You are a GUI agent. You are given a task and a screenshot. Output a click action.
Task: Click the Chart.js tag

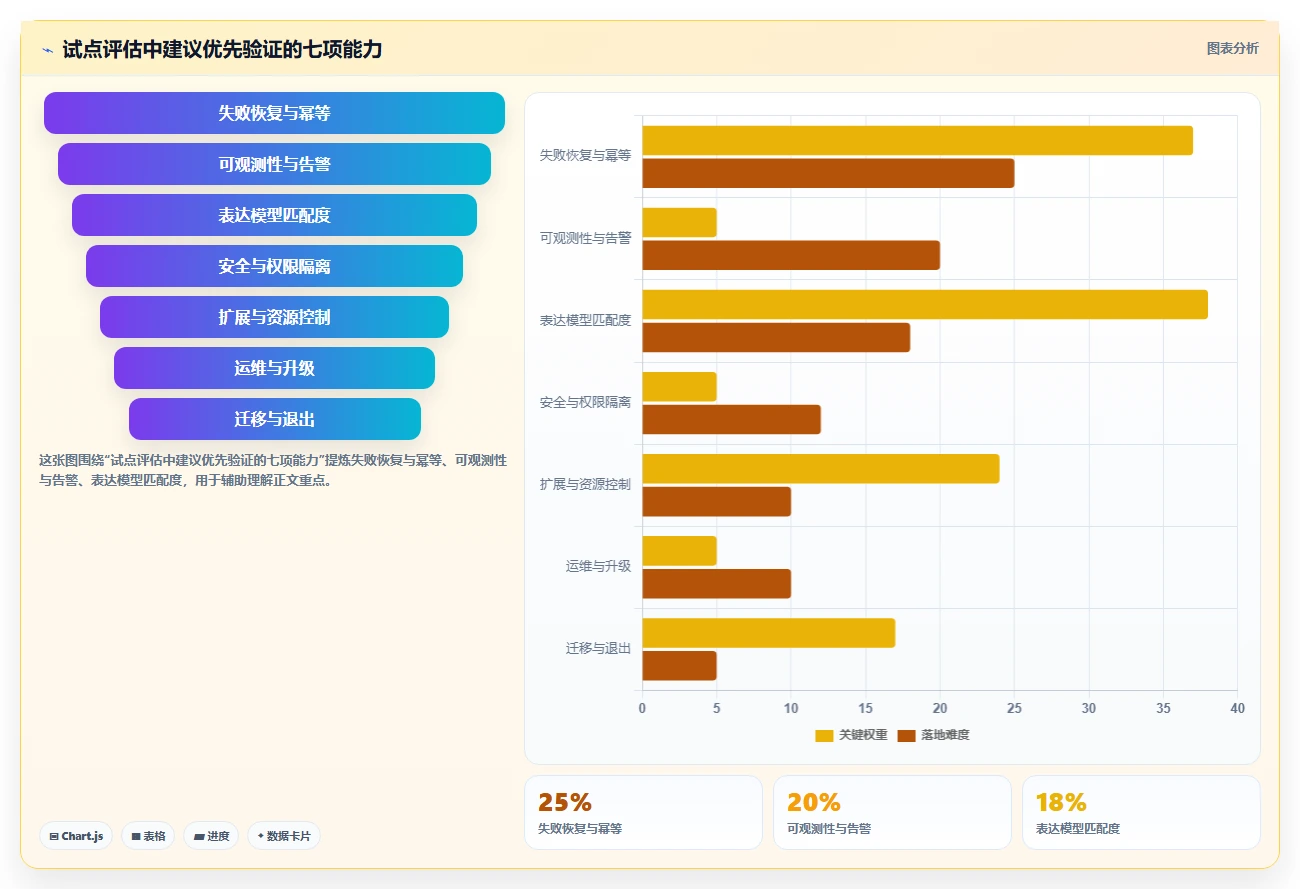[76, 836]
